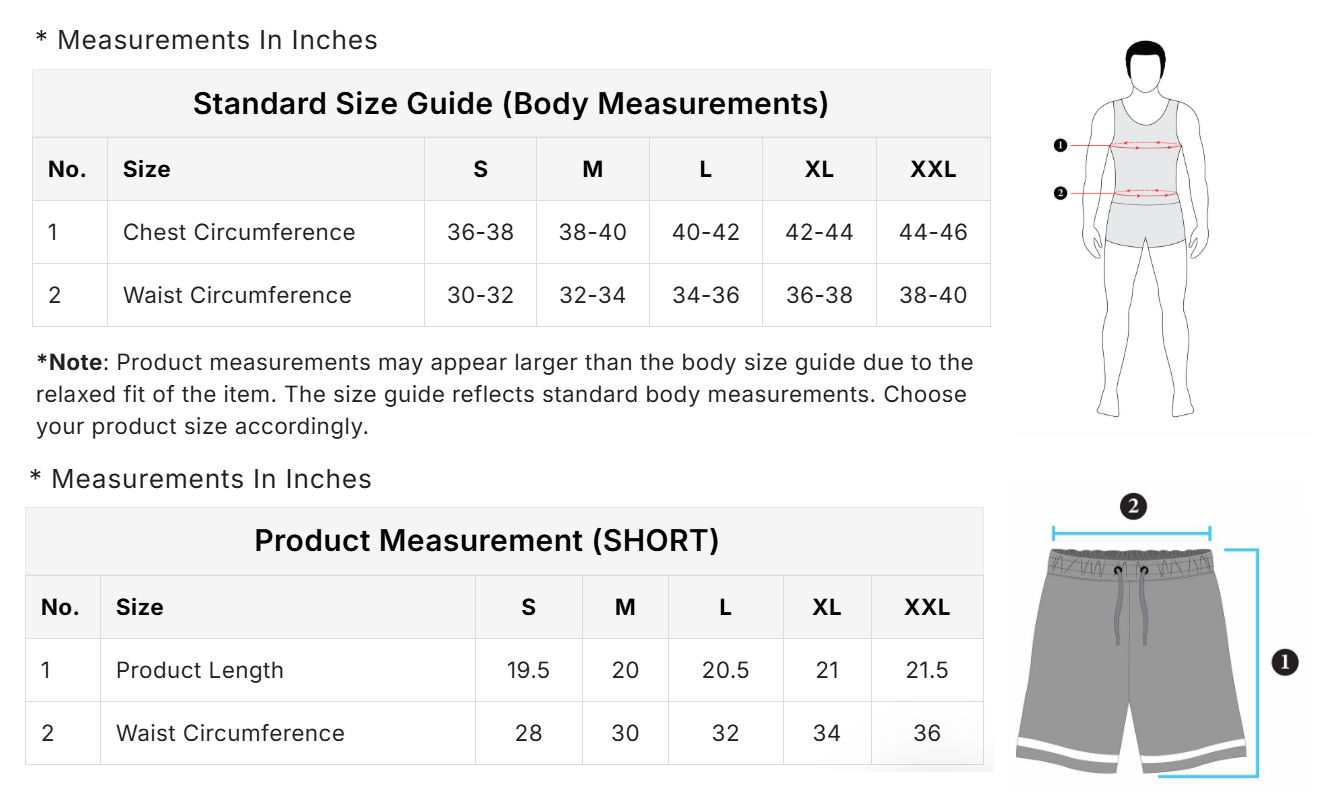
Task: Click waist value 36-38 for size XL
Action: coord(819,296)
